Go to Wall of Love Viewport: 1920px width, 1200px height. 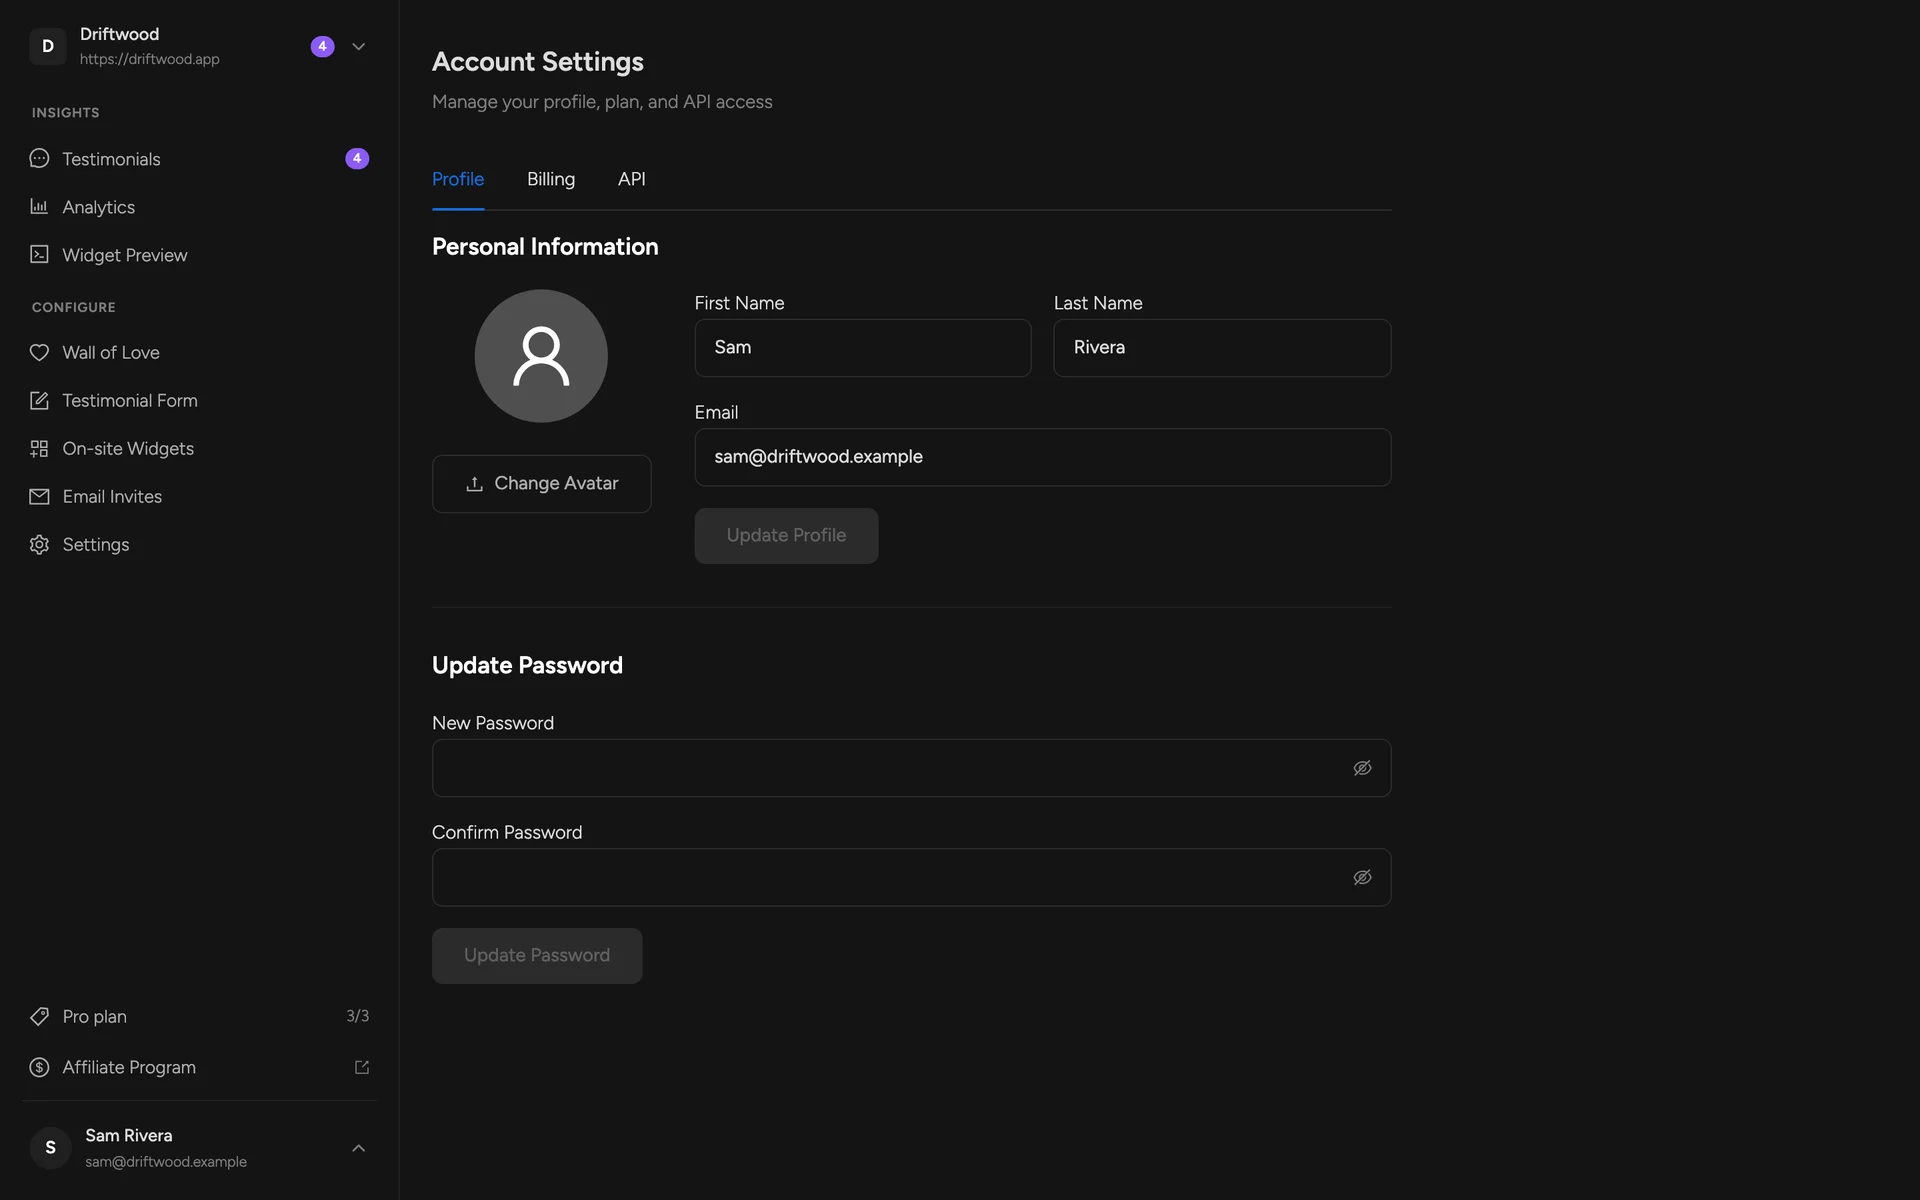199,353
